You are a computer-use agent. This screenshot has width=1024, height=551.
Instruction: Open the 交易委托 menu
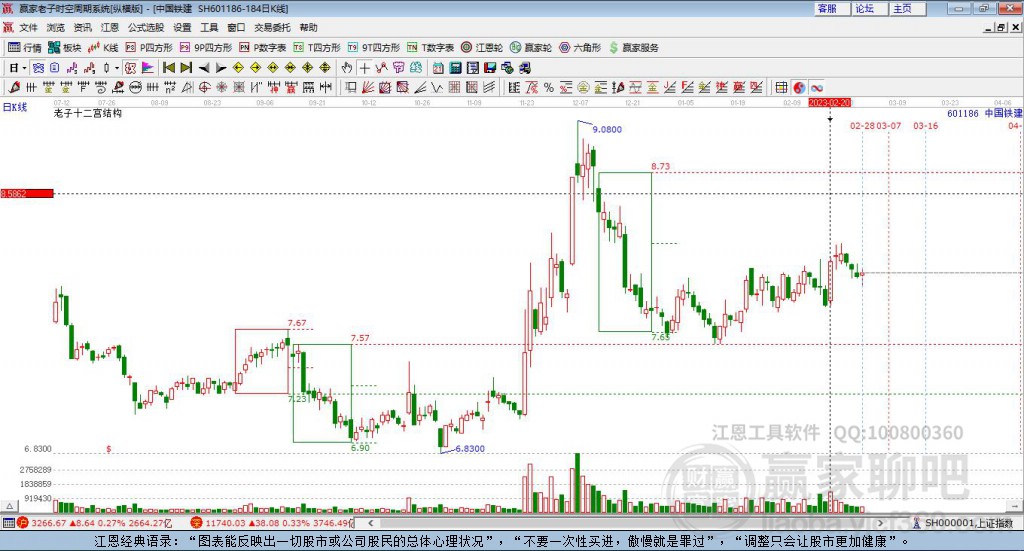tap(272, 27)
